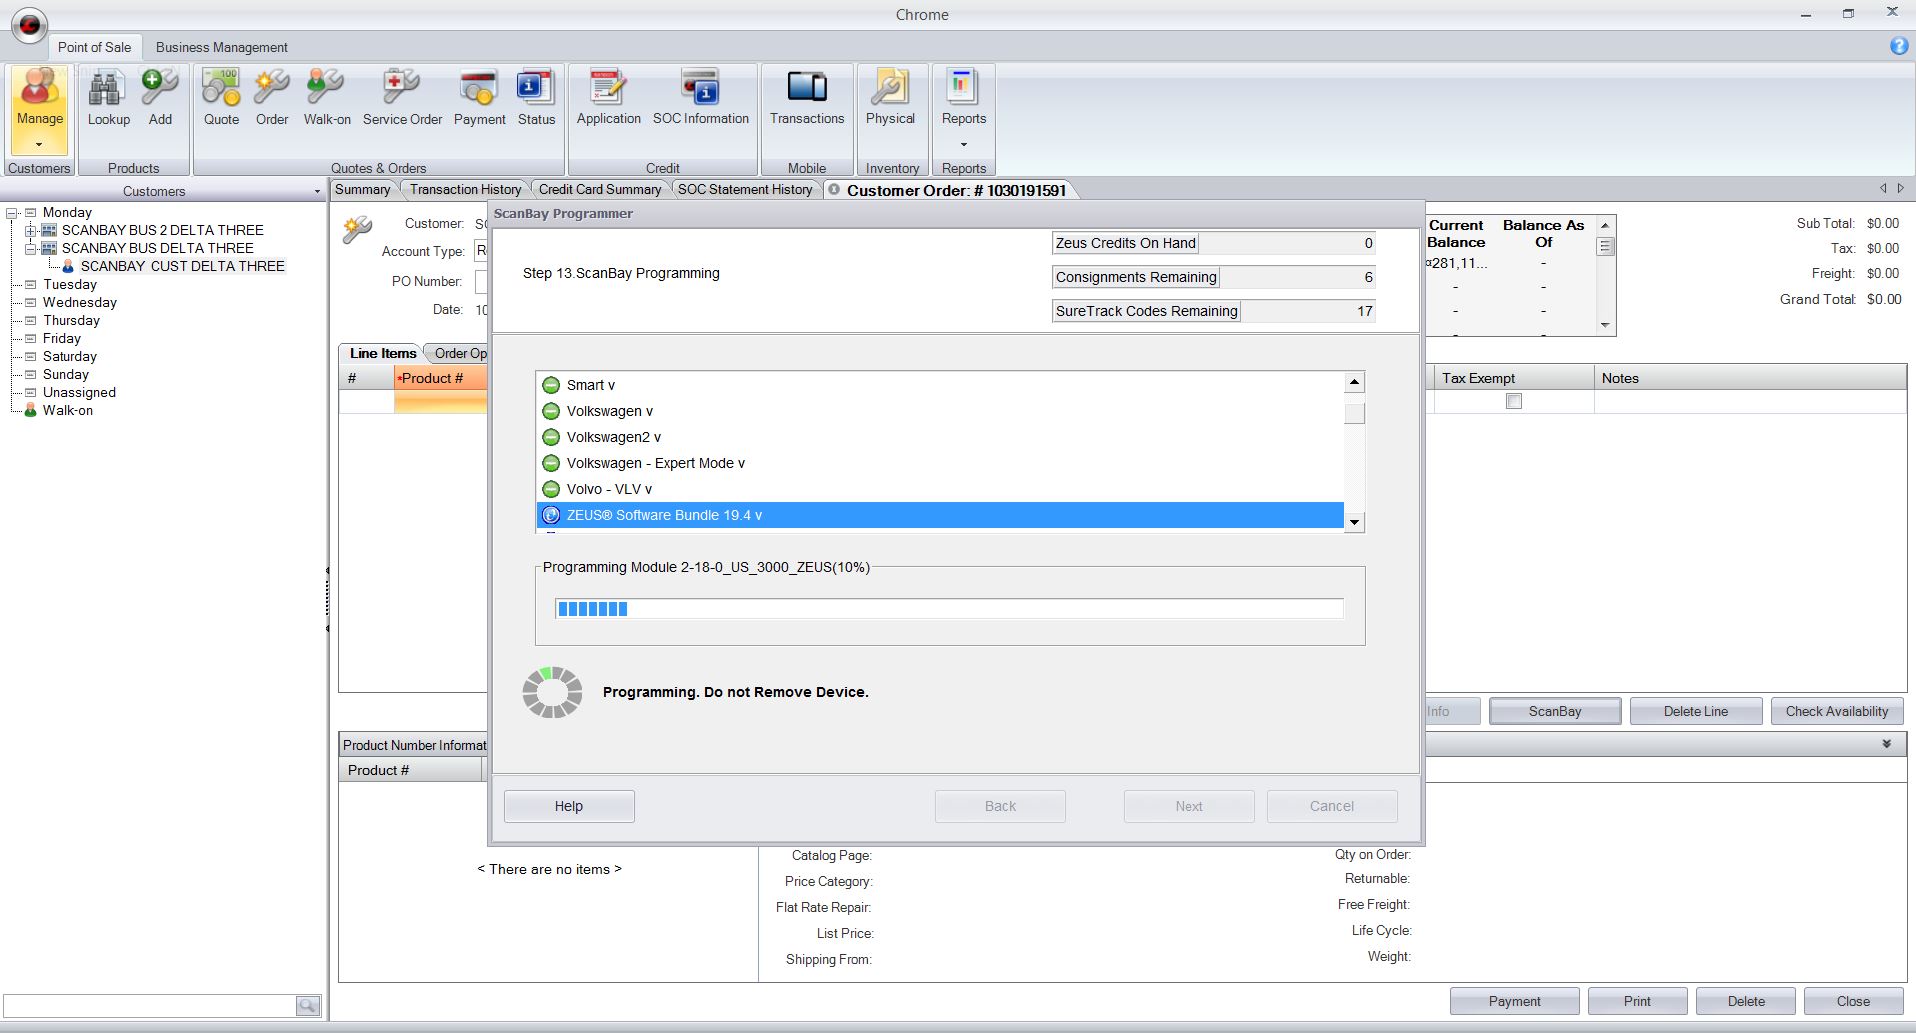Open the Manage customers dropdown

pos(39,144)
